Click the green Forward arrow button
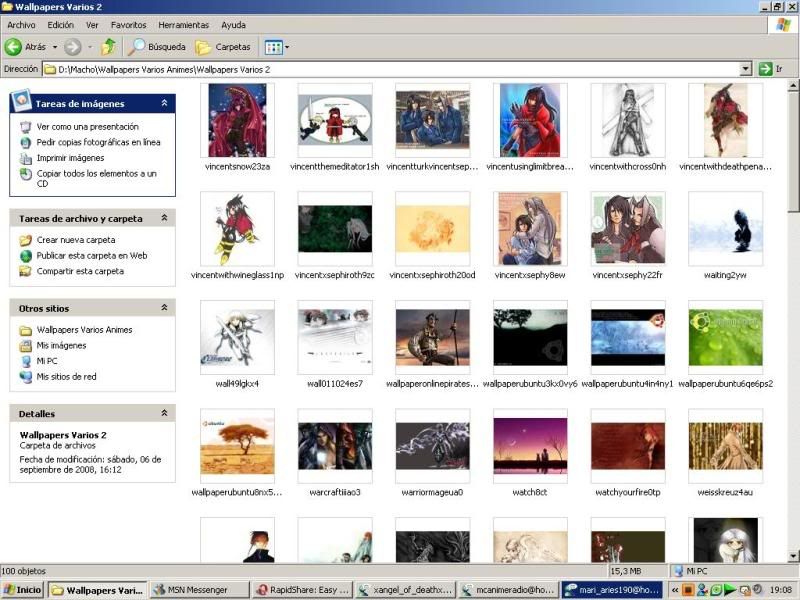 72,47
